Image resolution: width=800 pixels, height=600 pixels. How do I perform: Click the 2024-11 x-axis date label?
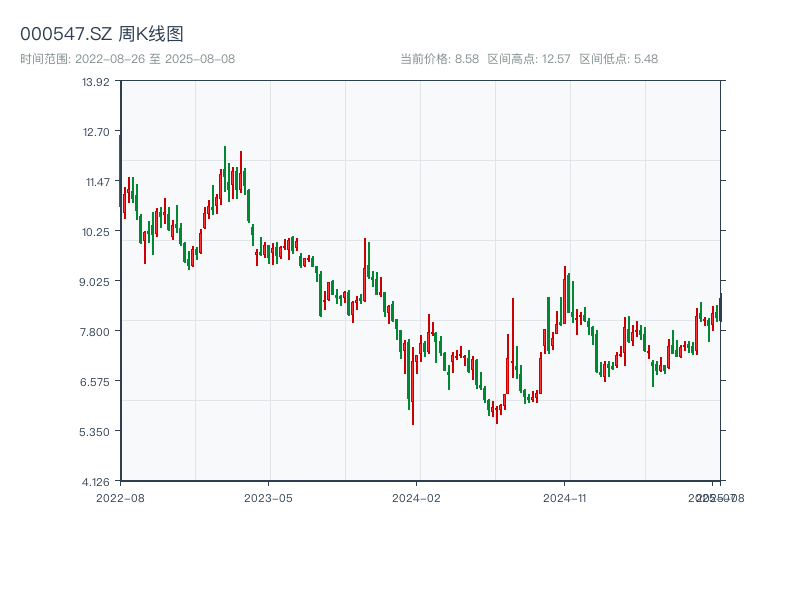coord(565,497)
